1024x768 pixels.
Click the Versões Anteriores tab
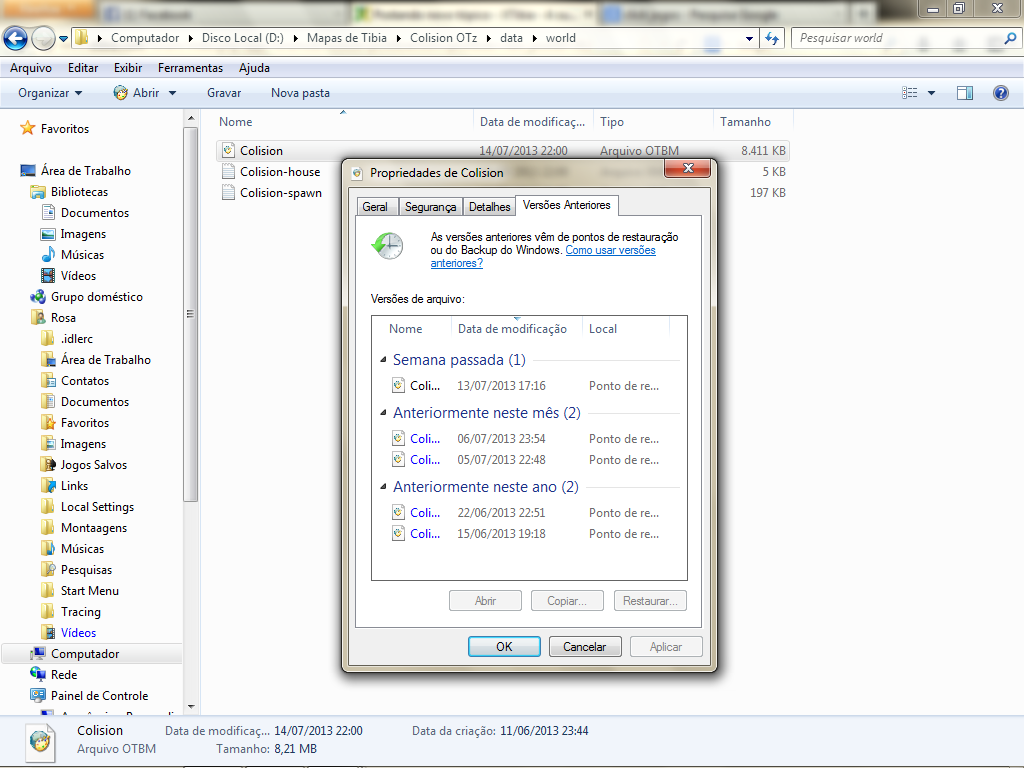tap(567, 205)
